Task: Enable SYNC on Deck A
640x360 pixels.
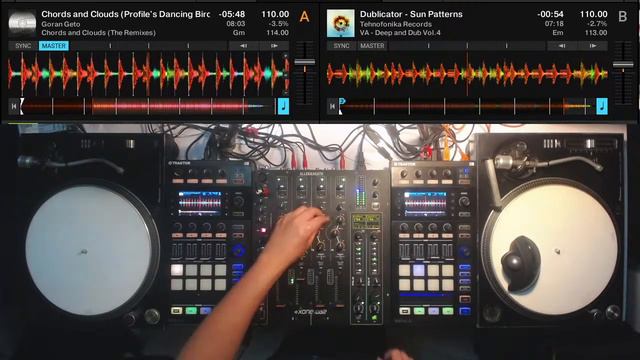Action: 23,46
